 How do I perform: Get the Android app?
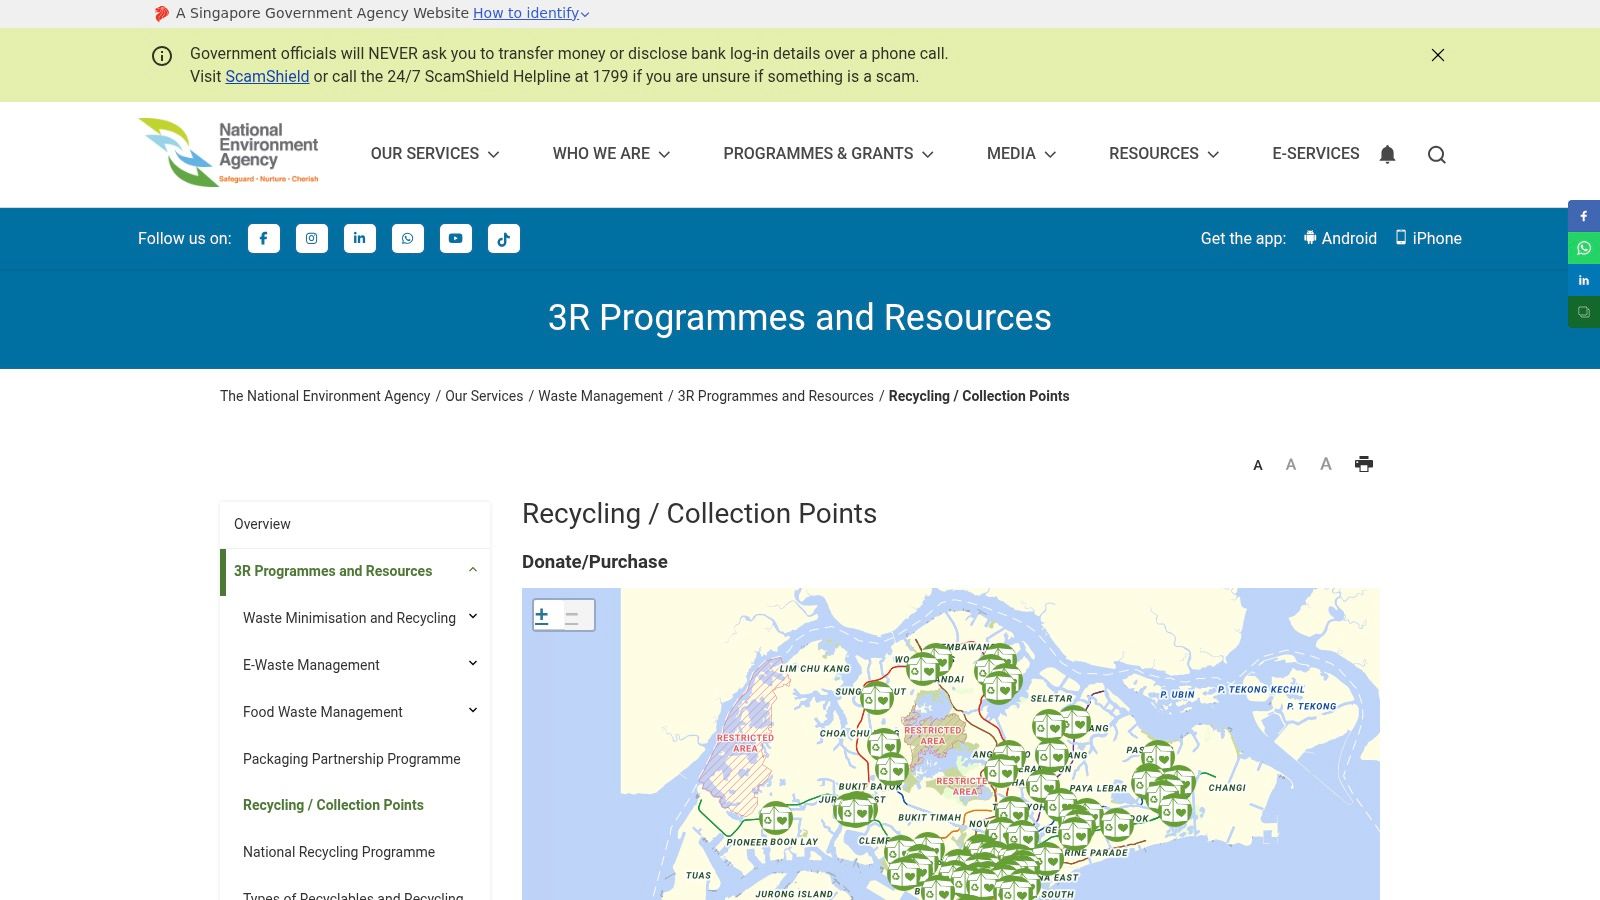click(x=1340, y=238)
